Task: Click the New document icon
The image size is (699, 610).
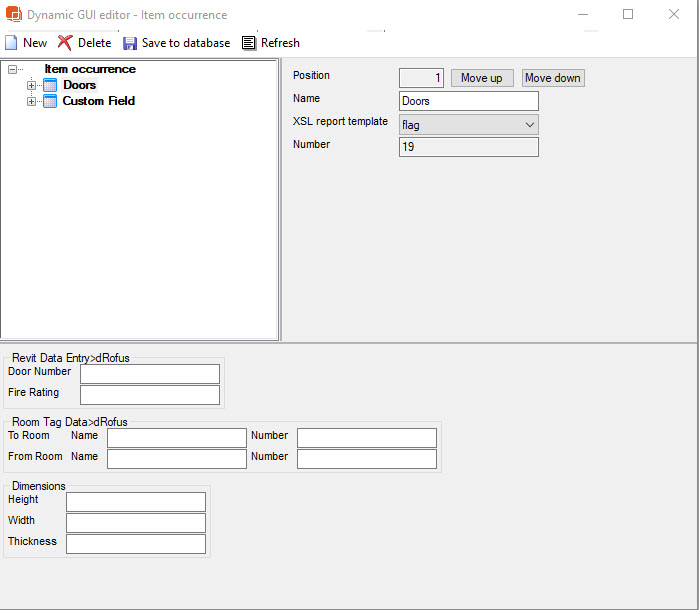Action: click(11, 43)
